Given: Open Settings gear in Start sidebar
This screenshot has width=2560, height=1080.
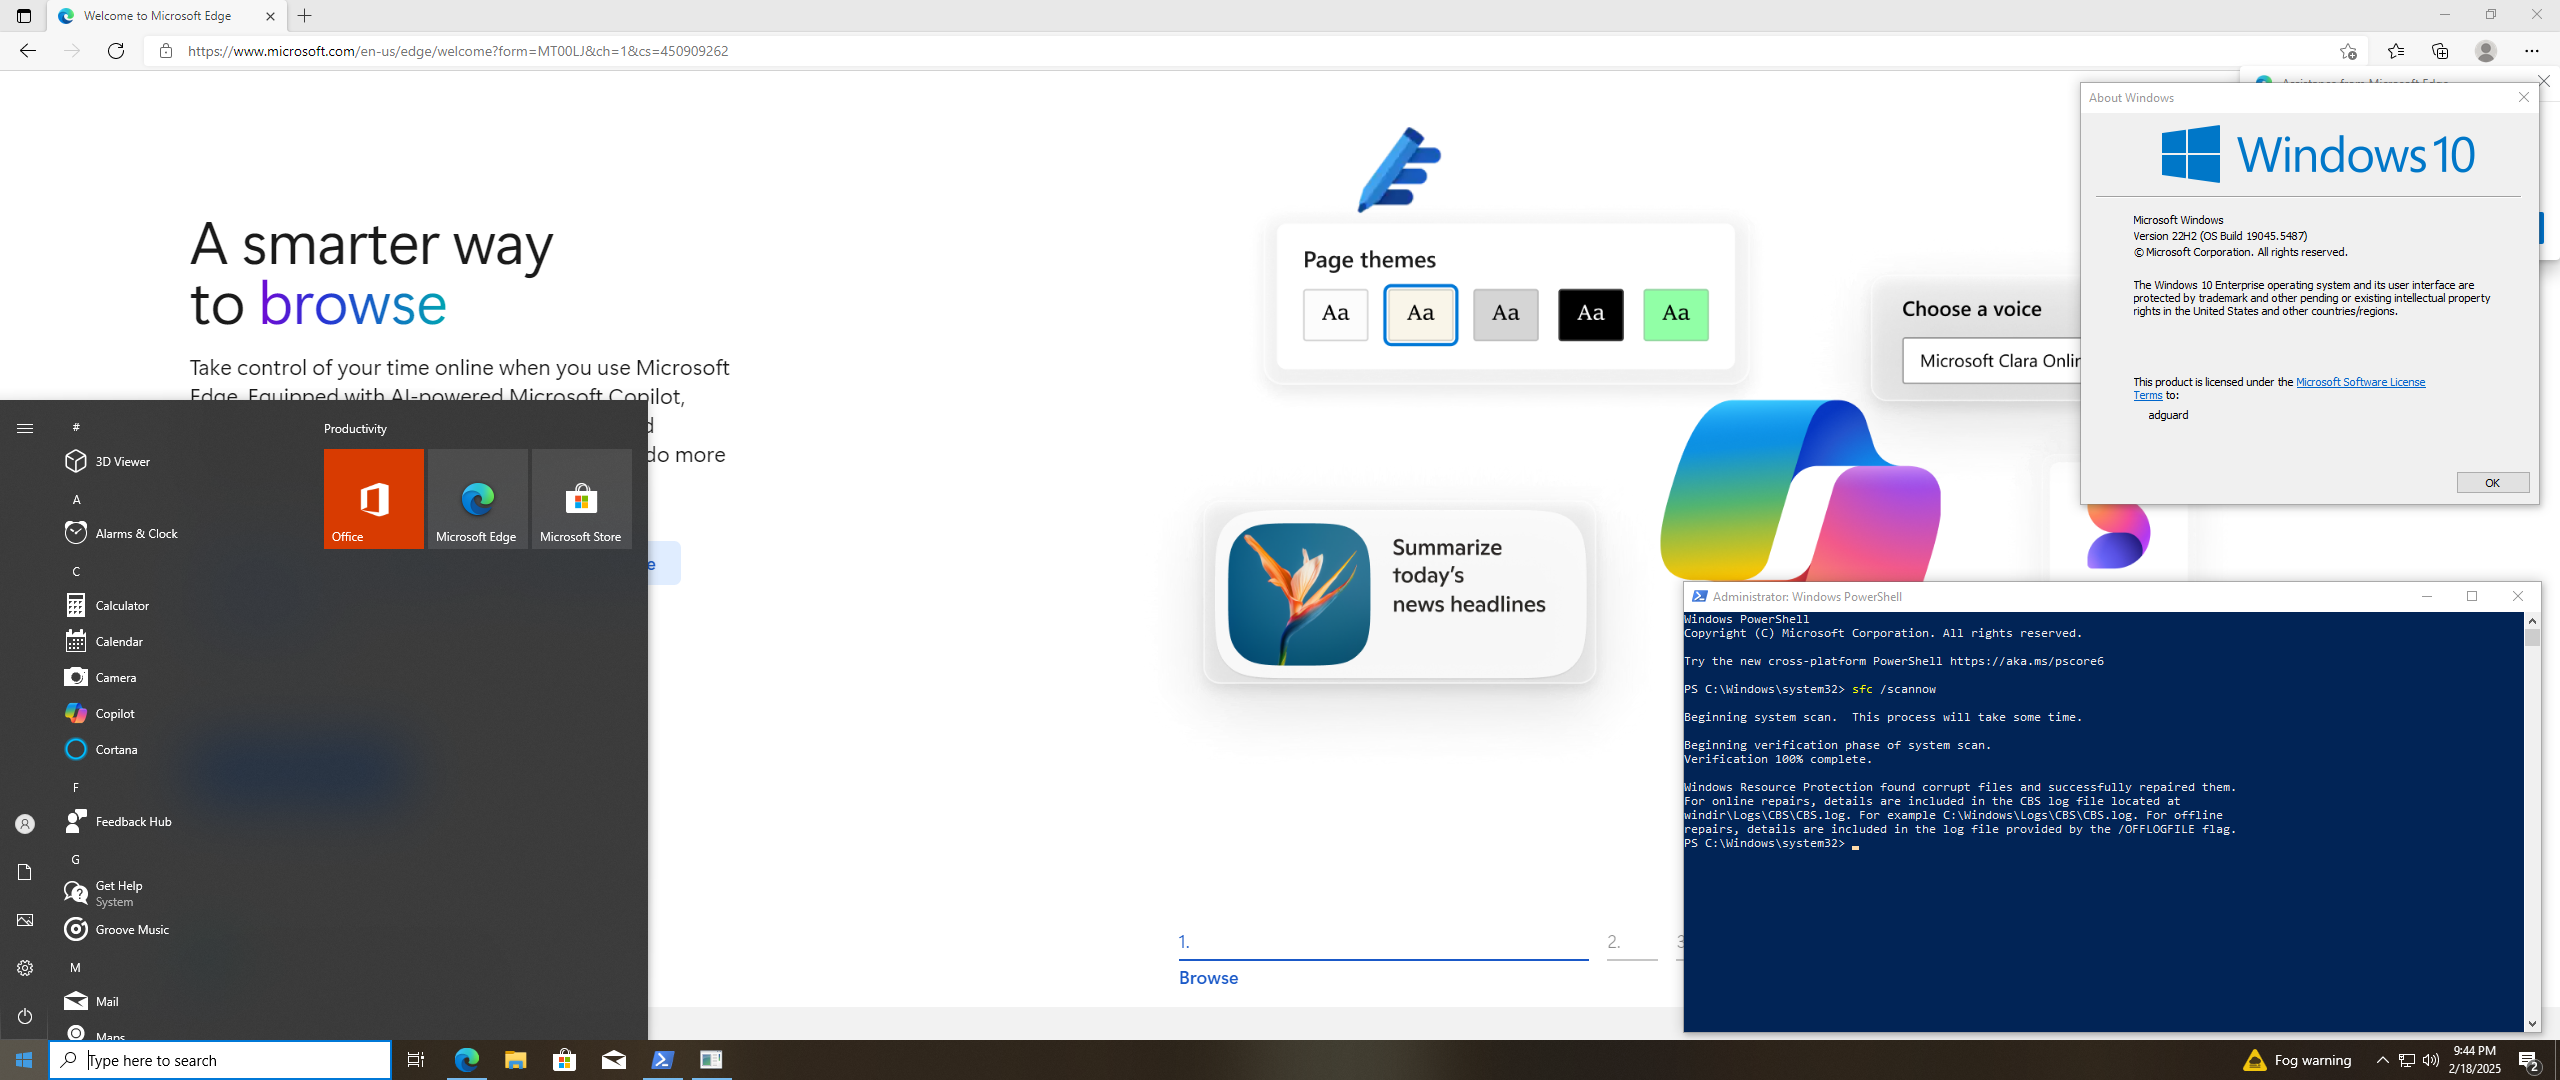Looking at the screenshot, I should click(25, 968).
